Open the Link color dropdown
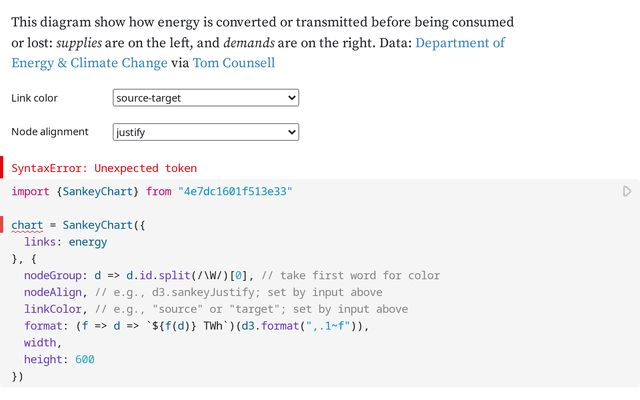This screenshot has height=400, width=640. [206, 98]
